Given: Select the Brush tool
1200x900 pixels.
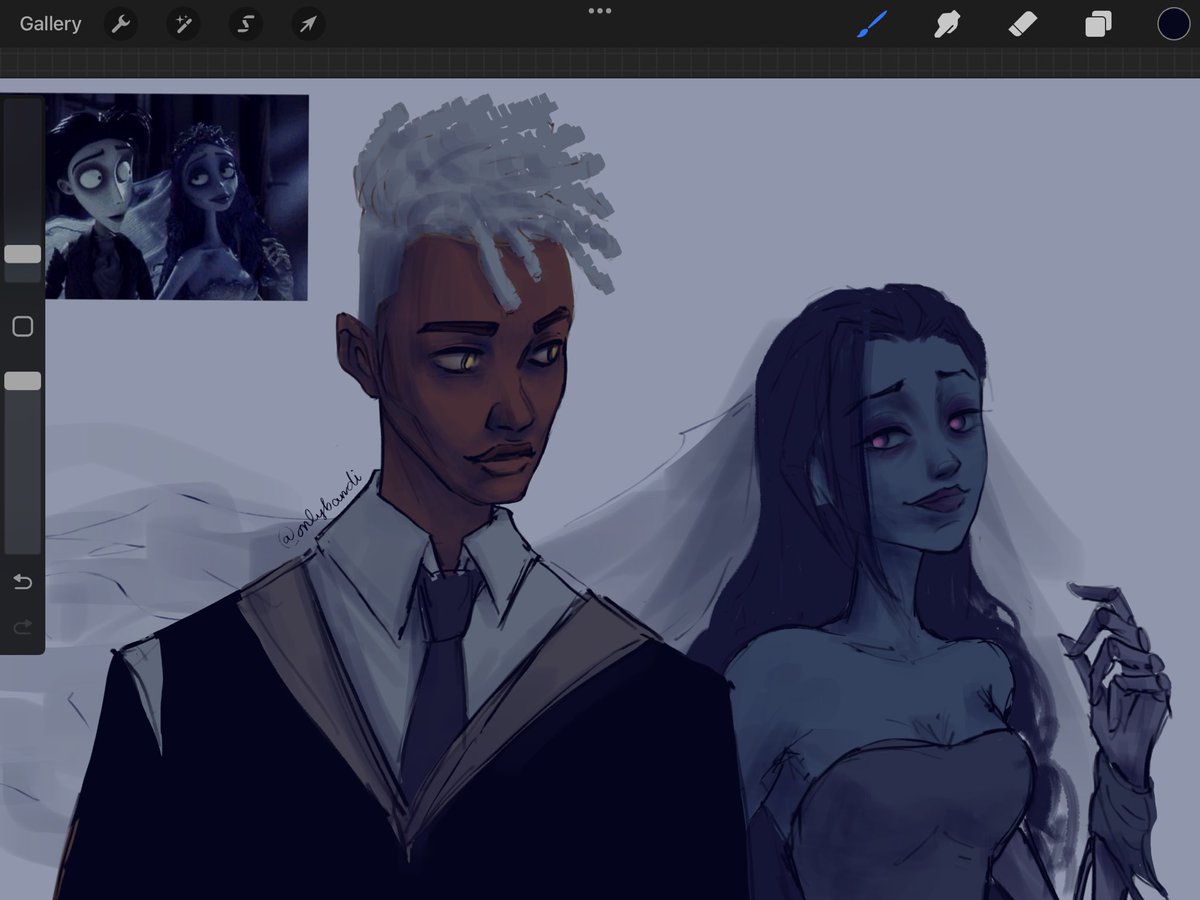Looking at the screenshot, I should 872,24.
